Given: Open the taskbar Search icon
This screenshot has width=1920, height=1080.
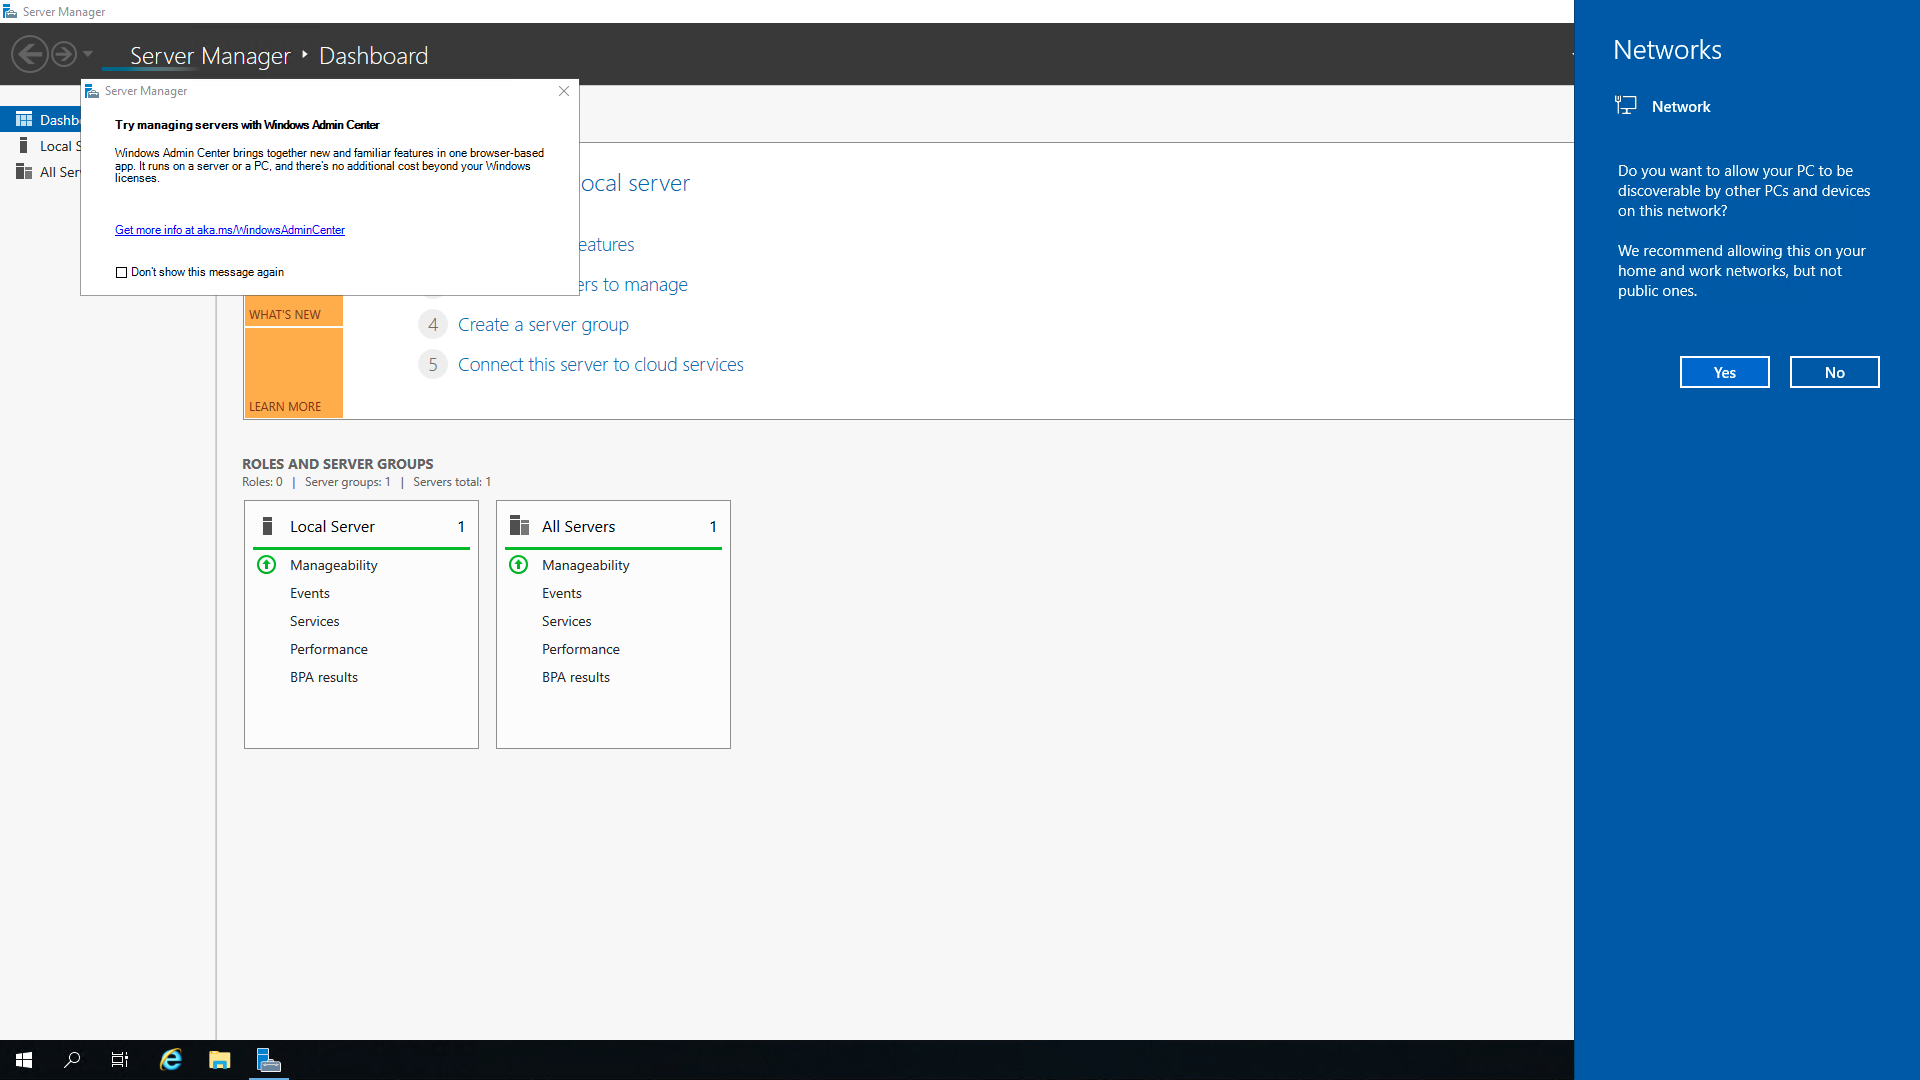Looking at the screenshot, I should pos(72,1060).
